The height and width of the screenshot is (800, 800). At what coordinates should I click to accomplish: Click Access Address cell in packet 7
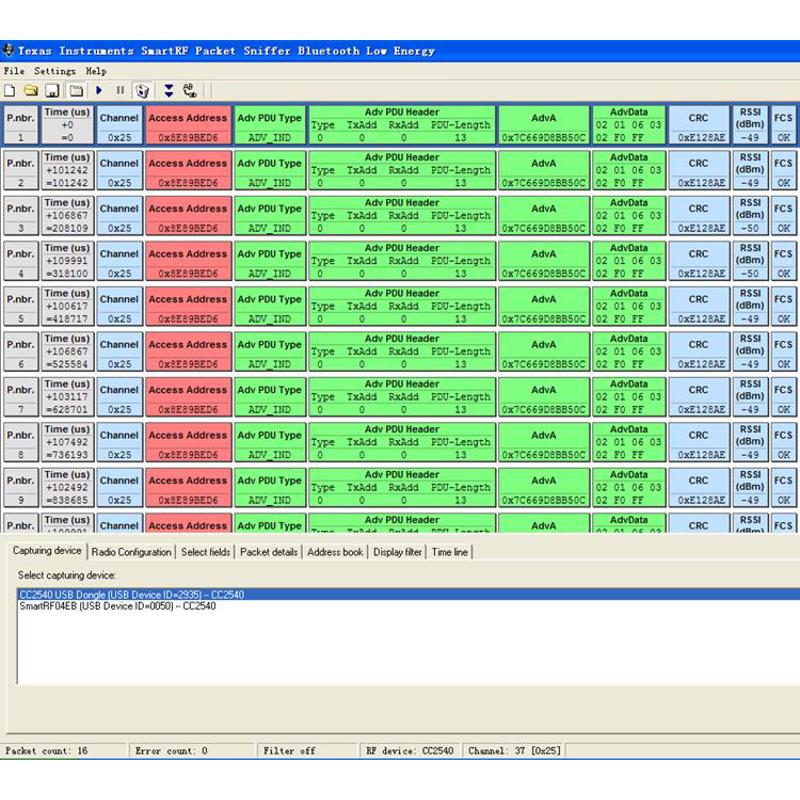tap(188, 397)
